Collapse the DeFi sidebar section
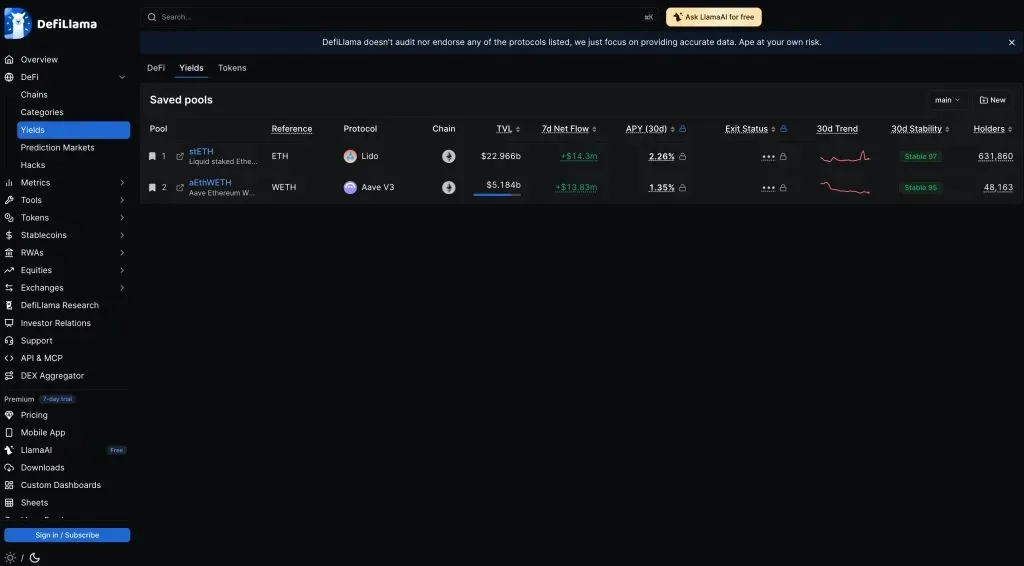Viewport: 1024px width, 566px height. 122,77
